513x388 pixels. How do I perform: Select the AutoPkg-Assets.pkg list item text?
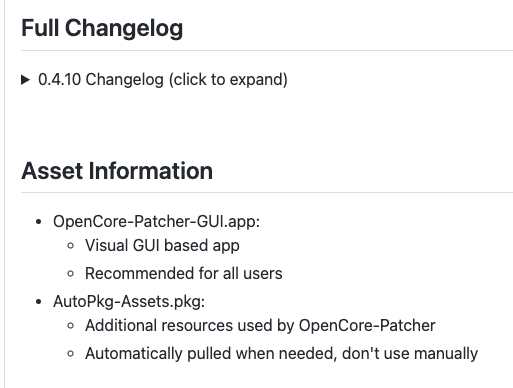pyautogui.click(x=129, y=302)
